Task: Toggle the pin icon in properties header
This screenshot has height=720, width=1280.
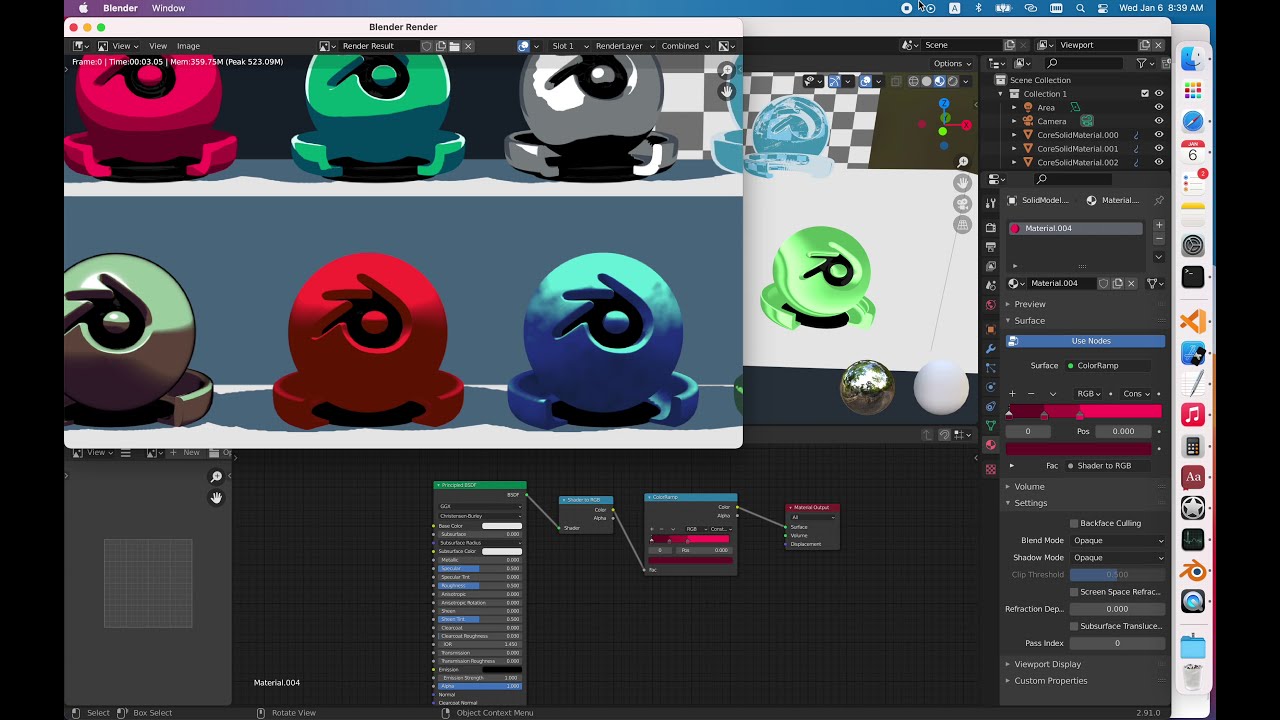Action: (1159, 200)
